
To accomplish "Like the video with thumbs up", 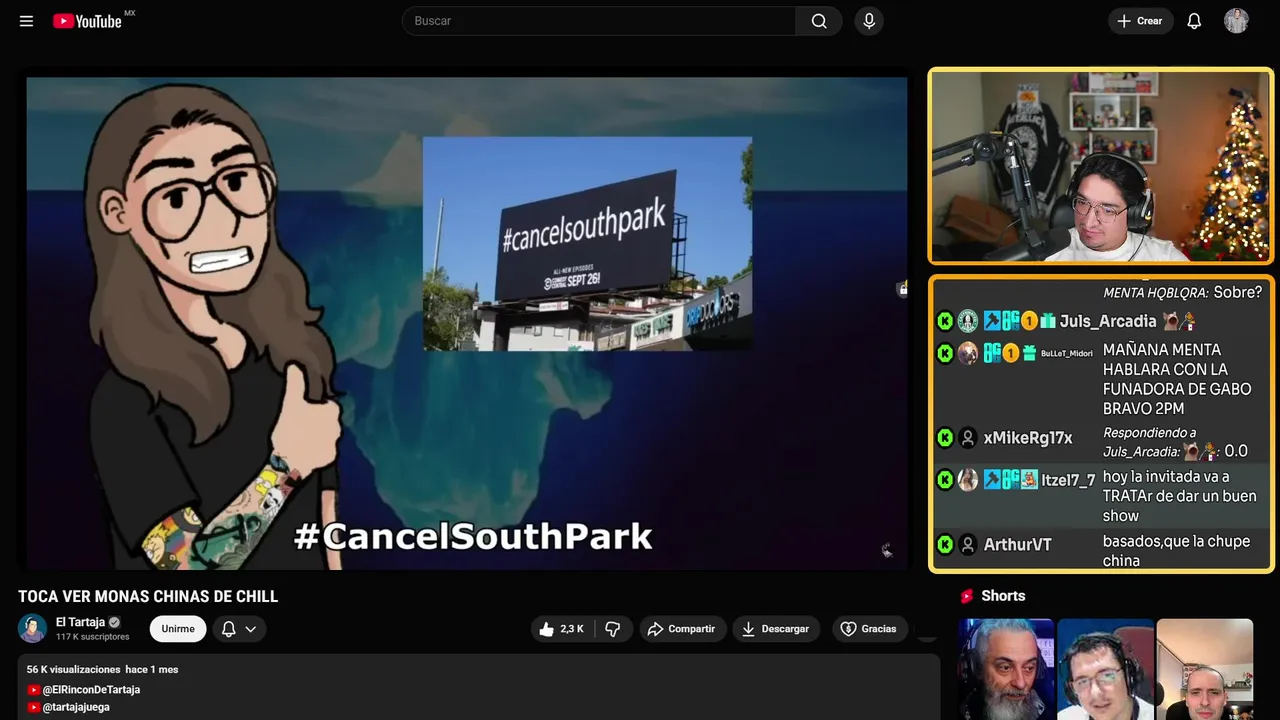I will pyautogui.click(x=561, y=629).
